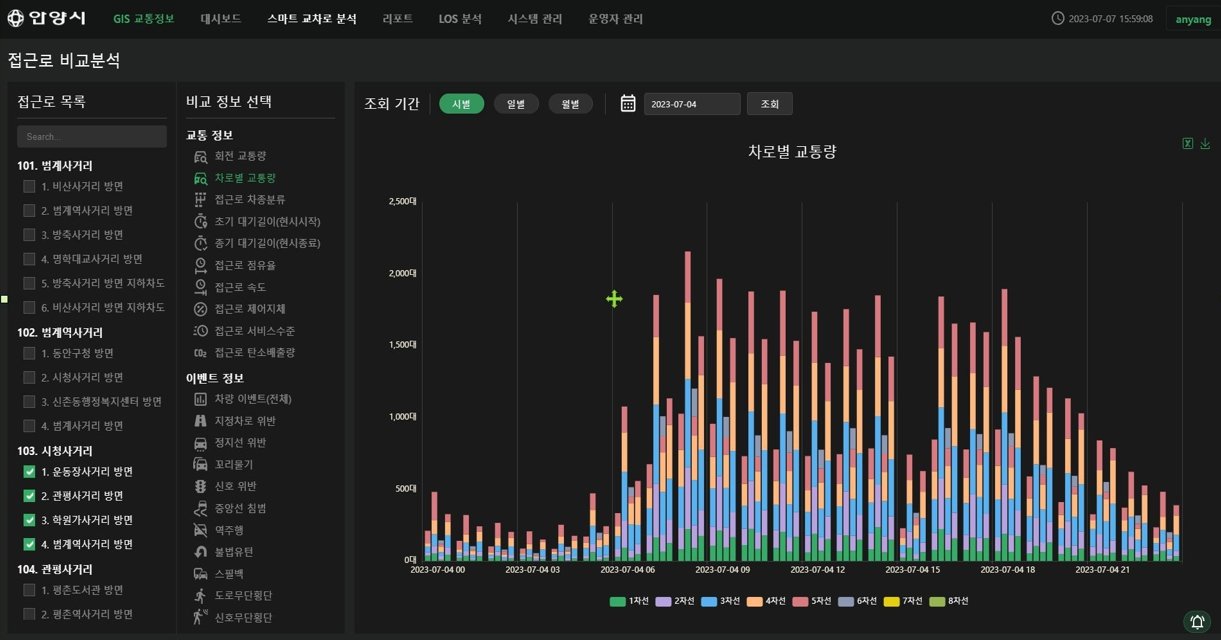Choose 접근로 탄소배출량 CO2 icon
The image size is (1221, 640).
coord(201,353)
